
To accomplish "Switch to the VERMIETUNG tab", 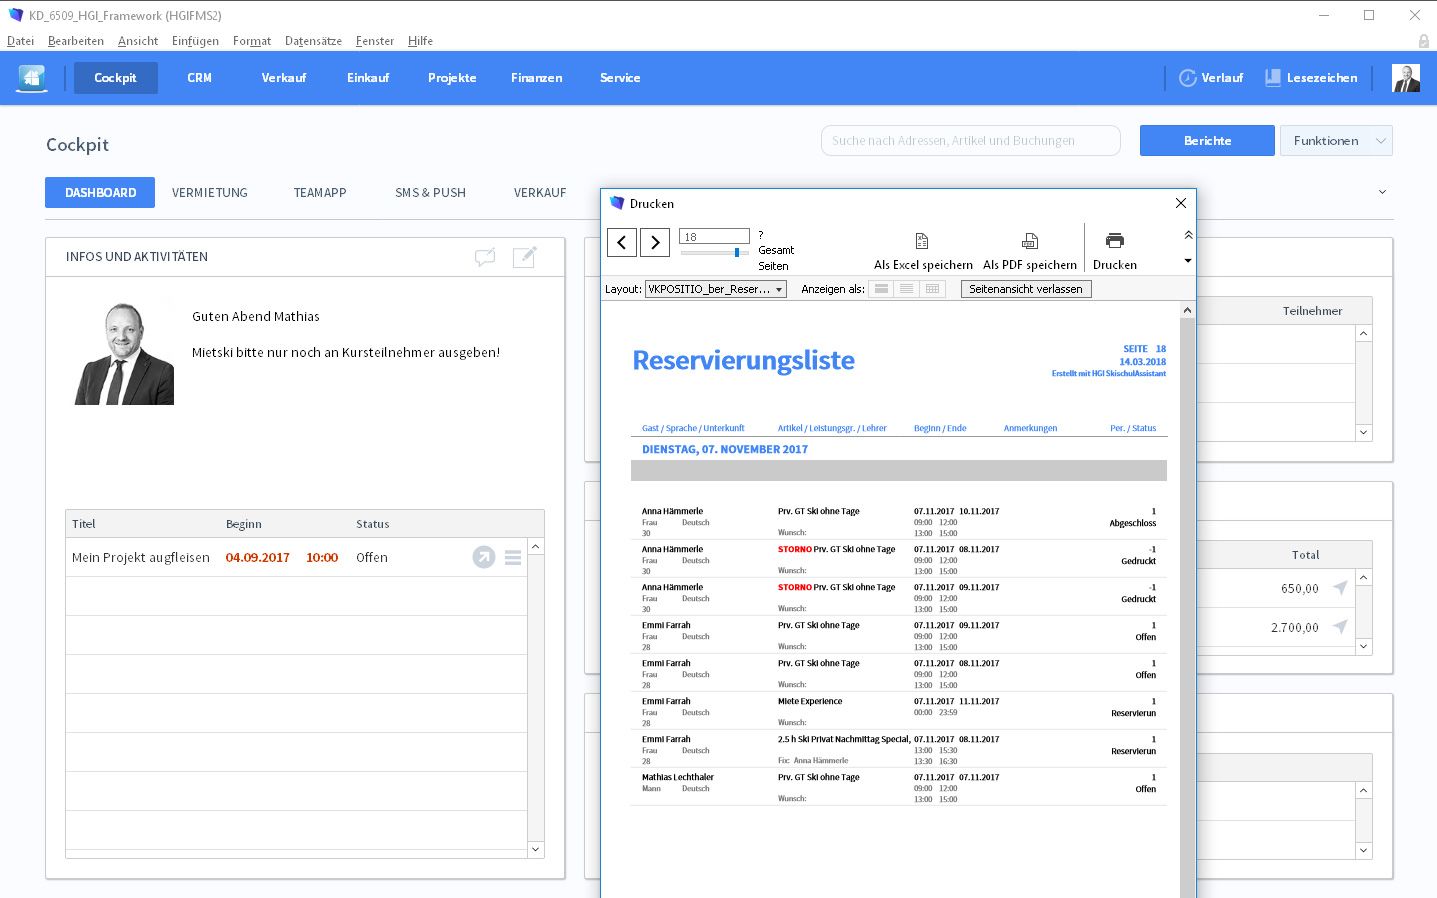I will point(209,193).
